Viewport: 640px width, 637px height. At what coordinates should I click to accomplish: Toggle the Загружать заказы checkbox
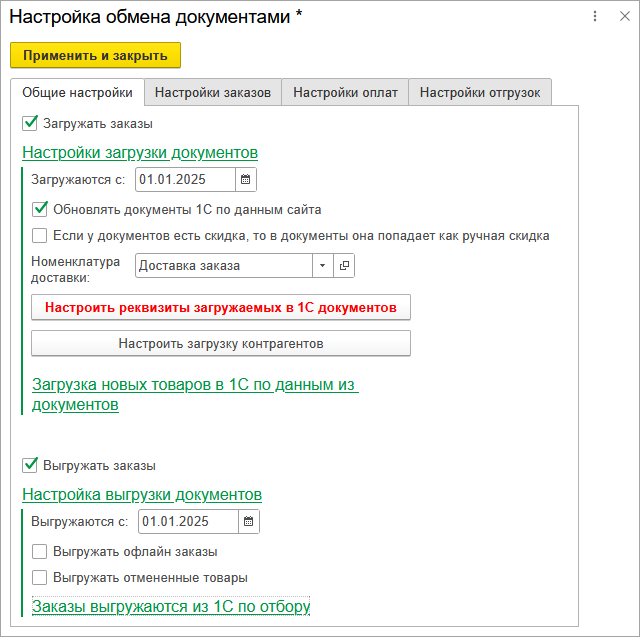(x=30, y=124)
